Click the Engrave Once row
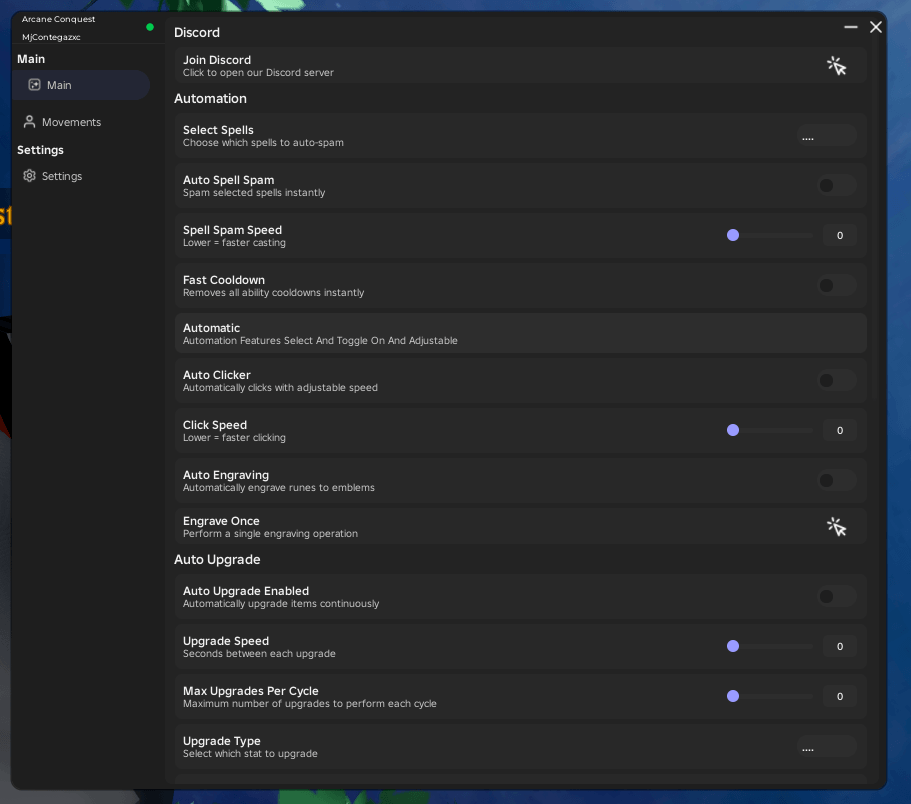Viewport: 911px width, 804px height. pos(521,527)
